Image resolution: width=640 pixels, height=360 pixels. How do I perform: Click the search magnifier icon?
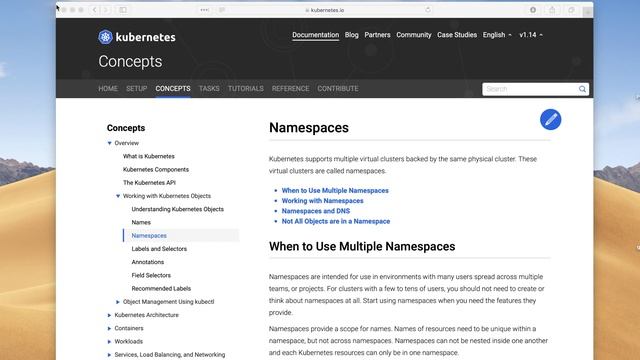(x=582, y=89)
